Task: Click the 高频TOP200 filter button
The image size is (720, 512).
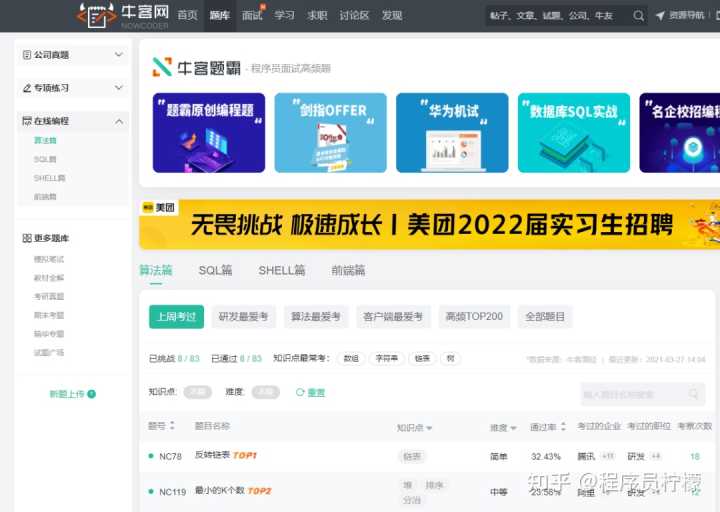Action: tap(474, 316)
